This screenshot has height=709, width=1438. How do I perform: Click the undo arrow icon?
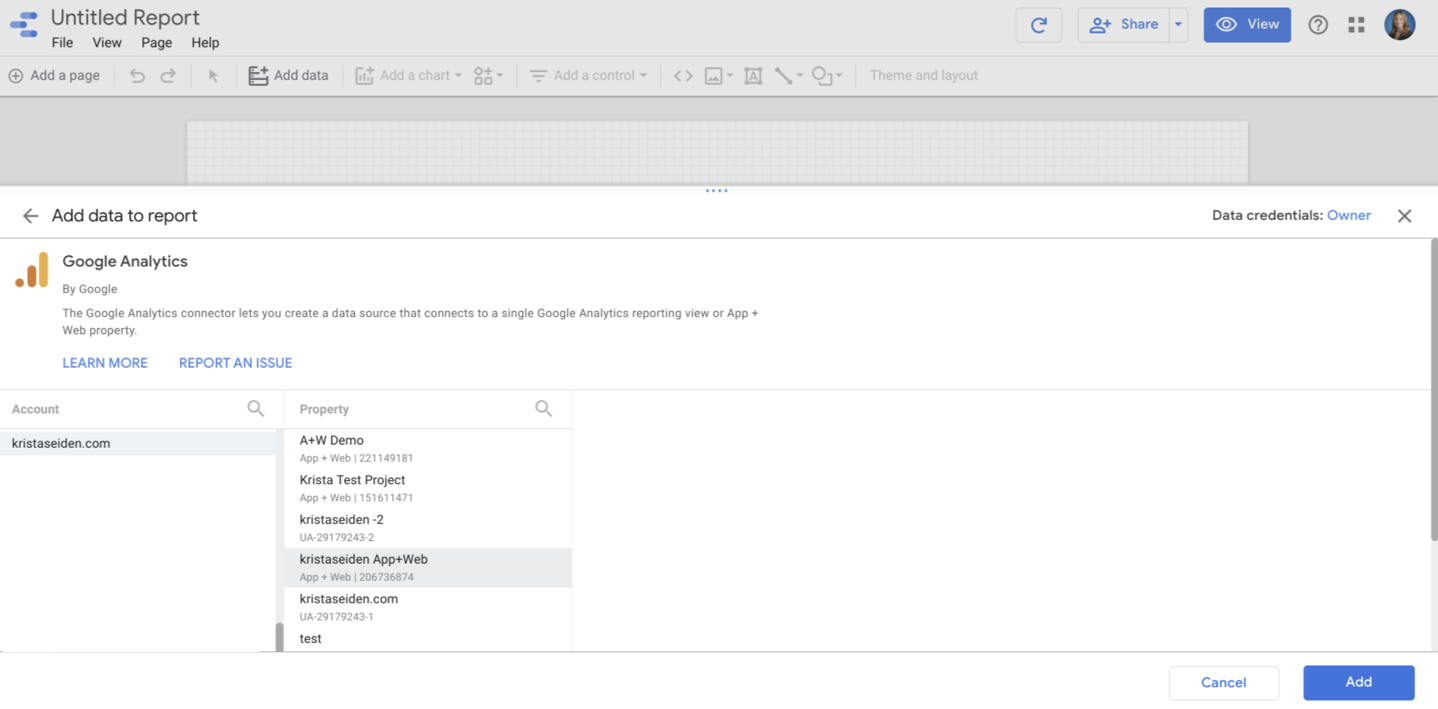[x=137, y=75]
